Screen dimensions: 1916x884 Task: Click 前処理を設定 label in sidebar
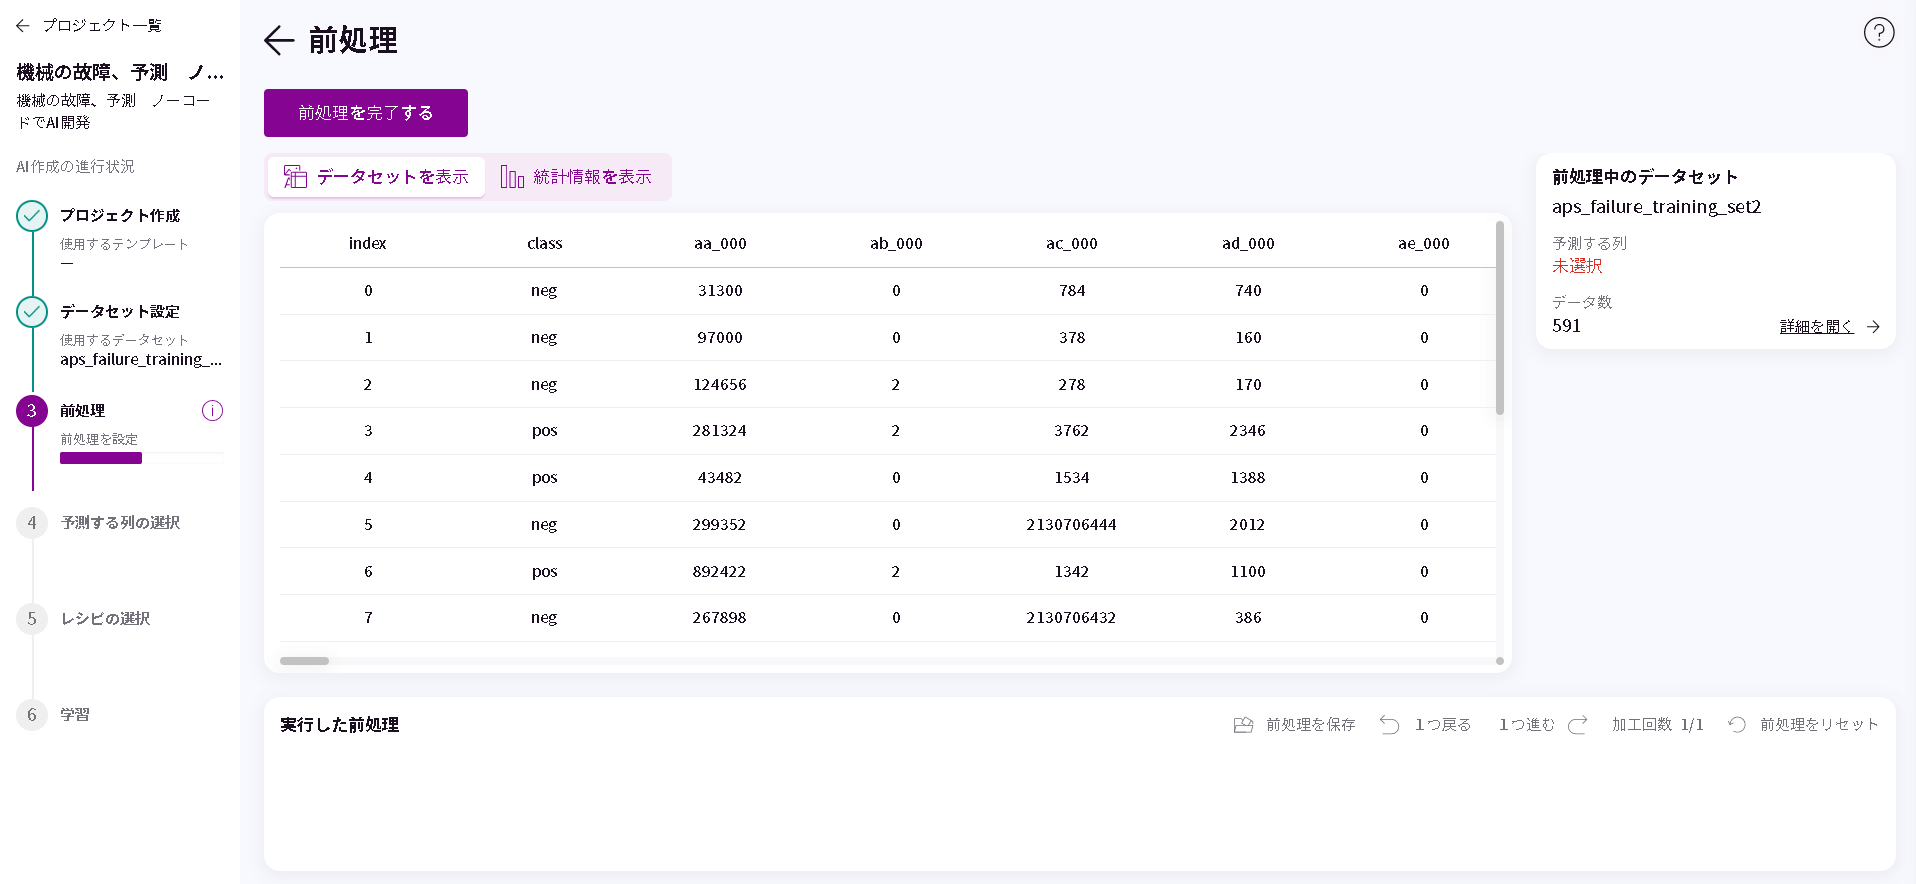(99, 439)
